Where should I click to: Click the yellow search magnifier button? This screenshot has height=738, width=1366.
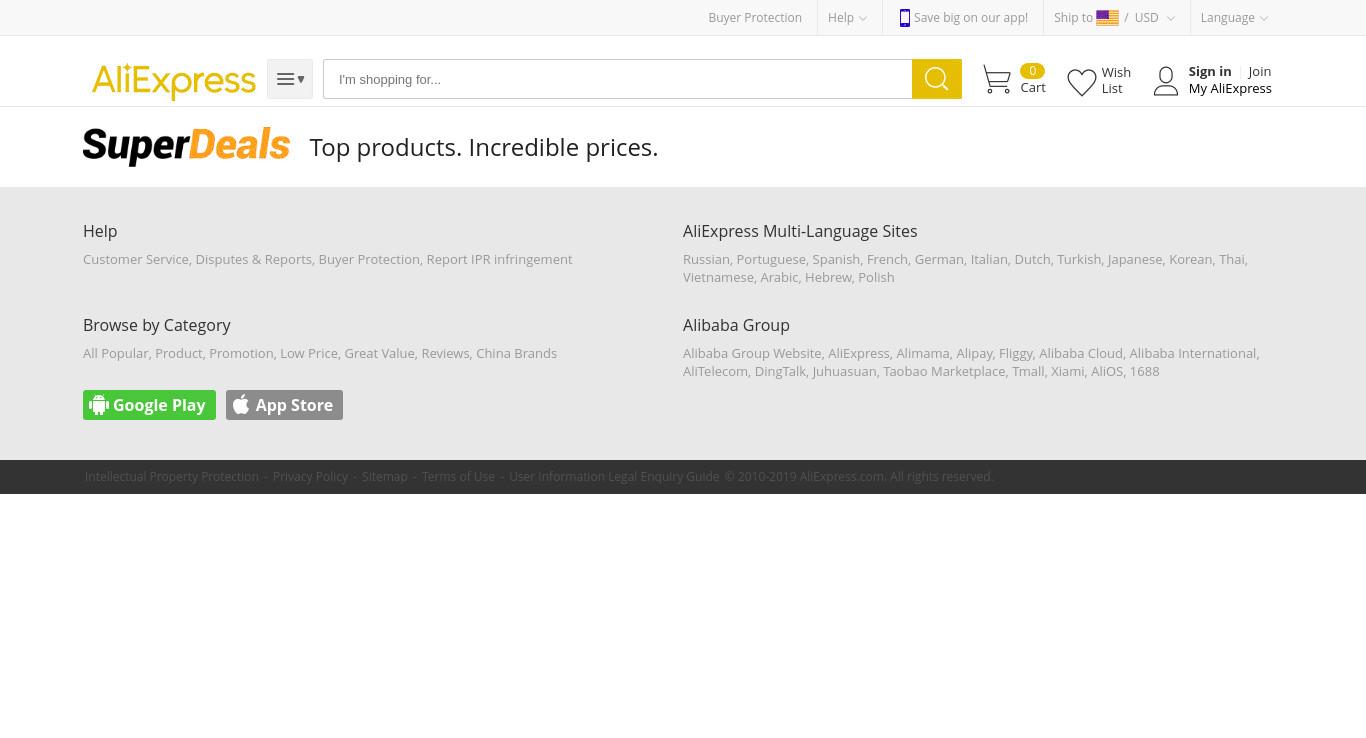click(937, 79)
